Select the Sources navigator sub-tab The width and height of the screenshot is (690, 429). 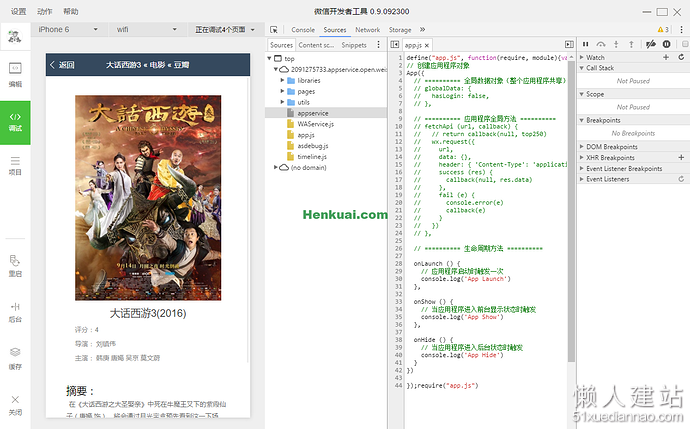point(281,45)
